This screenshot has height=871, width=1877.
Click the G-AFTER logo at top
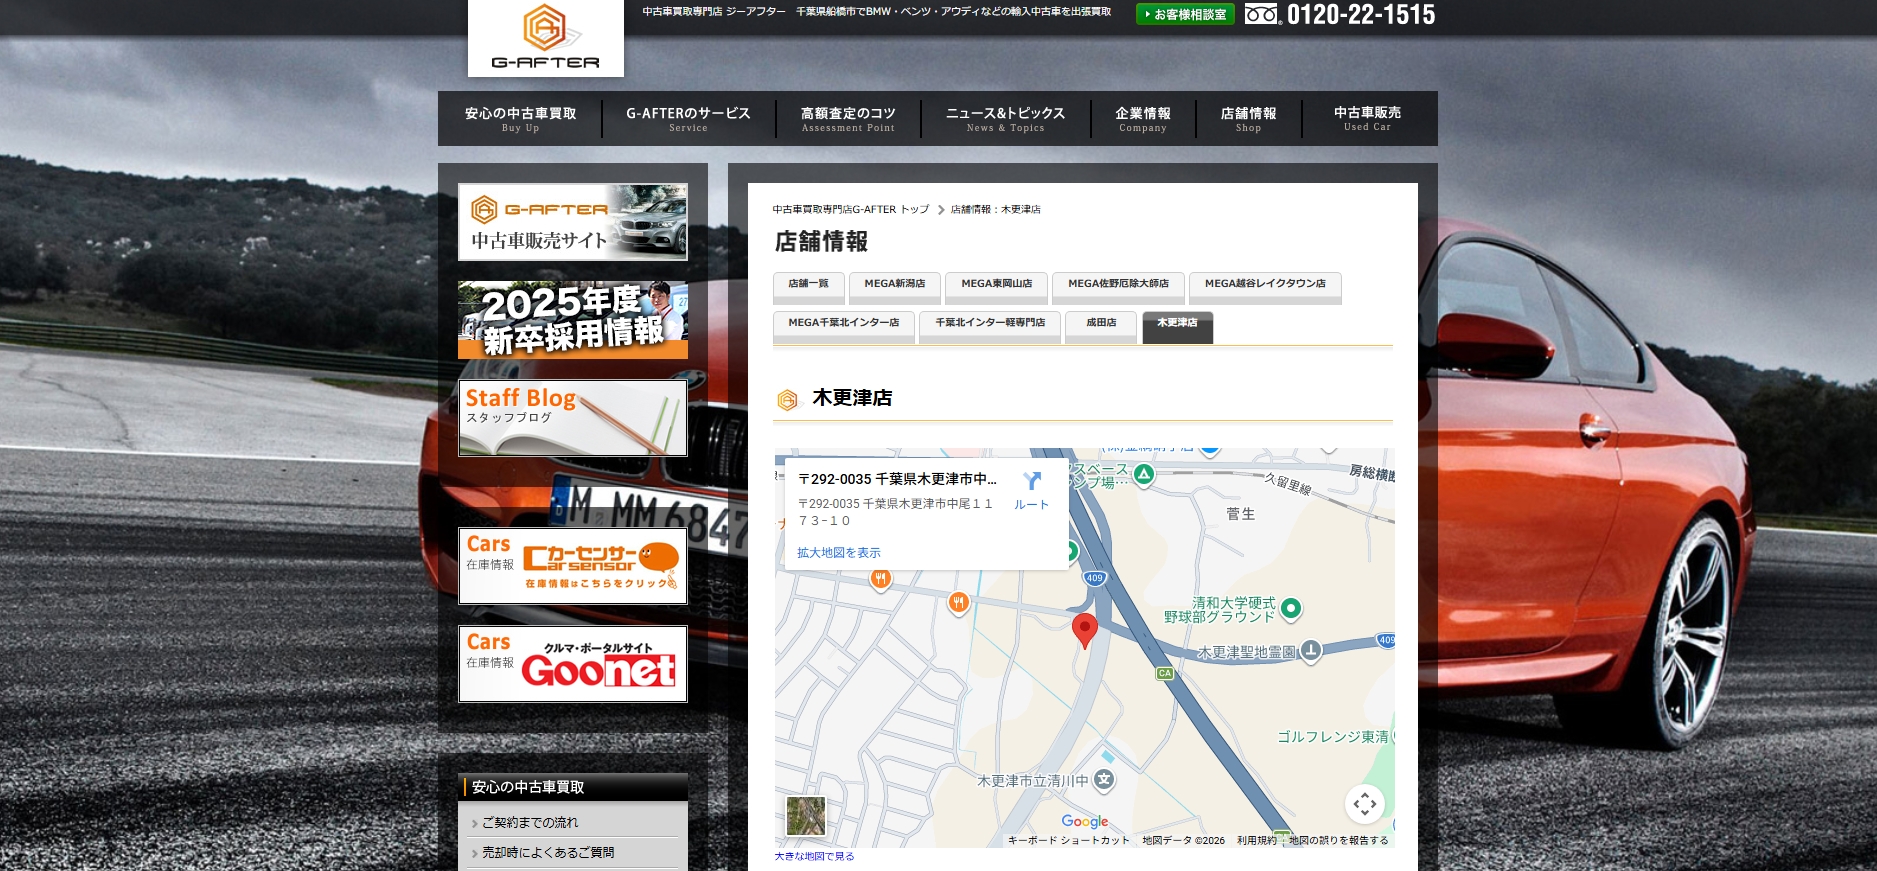click(545, 38)
